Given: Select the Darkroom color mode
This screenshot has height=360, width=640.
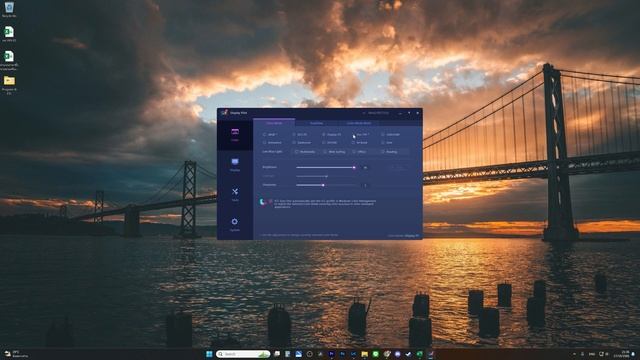Looking at the screenshot, I should (302, 142).
